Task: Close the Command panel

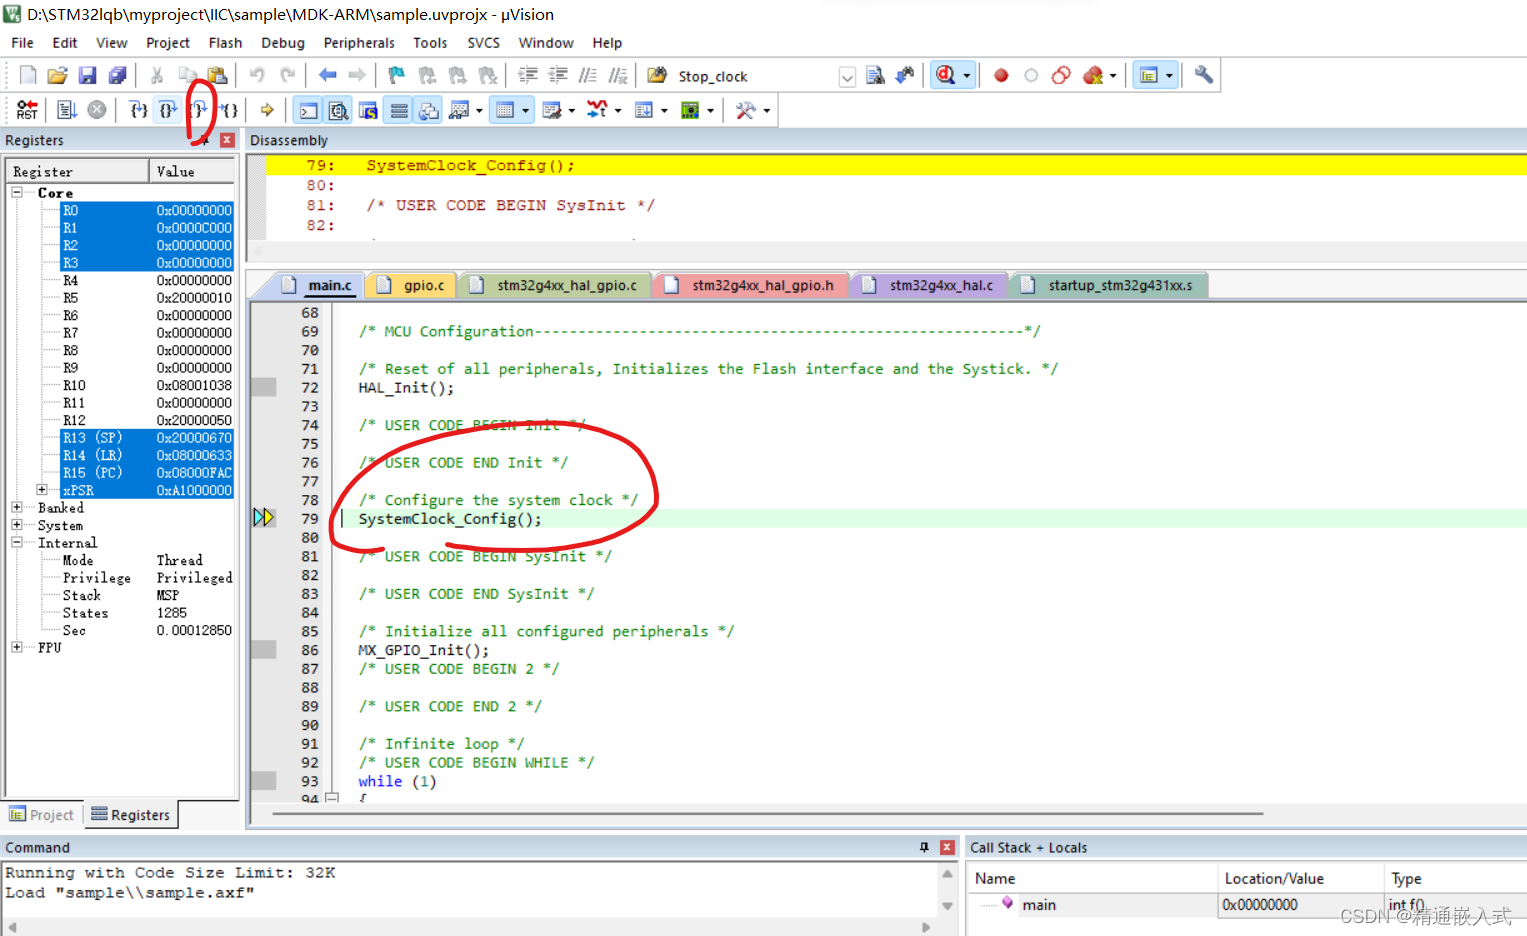Action: click(x=947, y=847)
